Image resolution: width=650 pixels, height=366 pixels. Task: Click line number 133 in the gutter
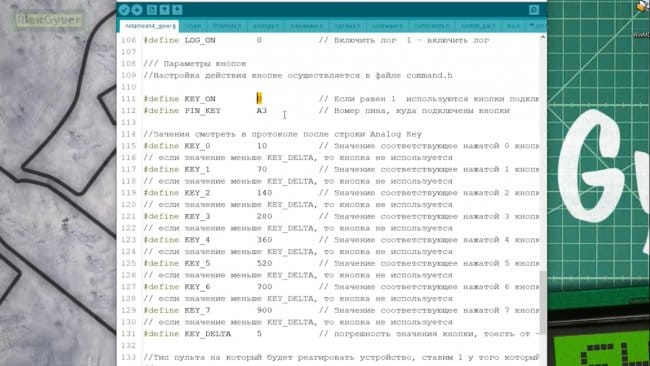(x=129, y=357)
